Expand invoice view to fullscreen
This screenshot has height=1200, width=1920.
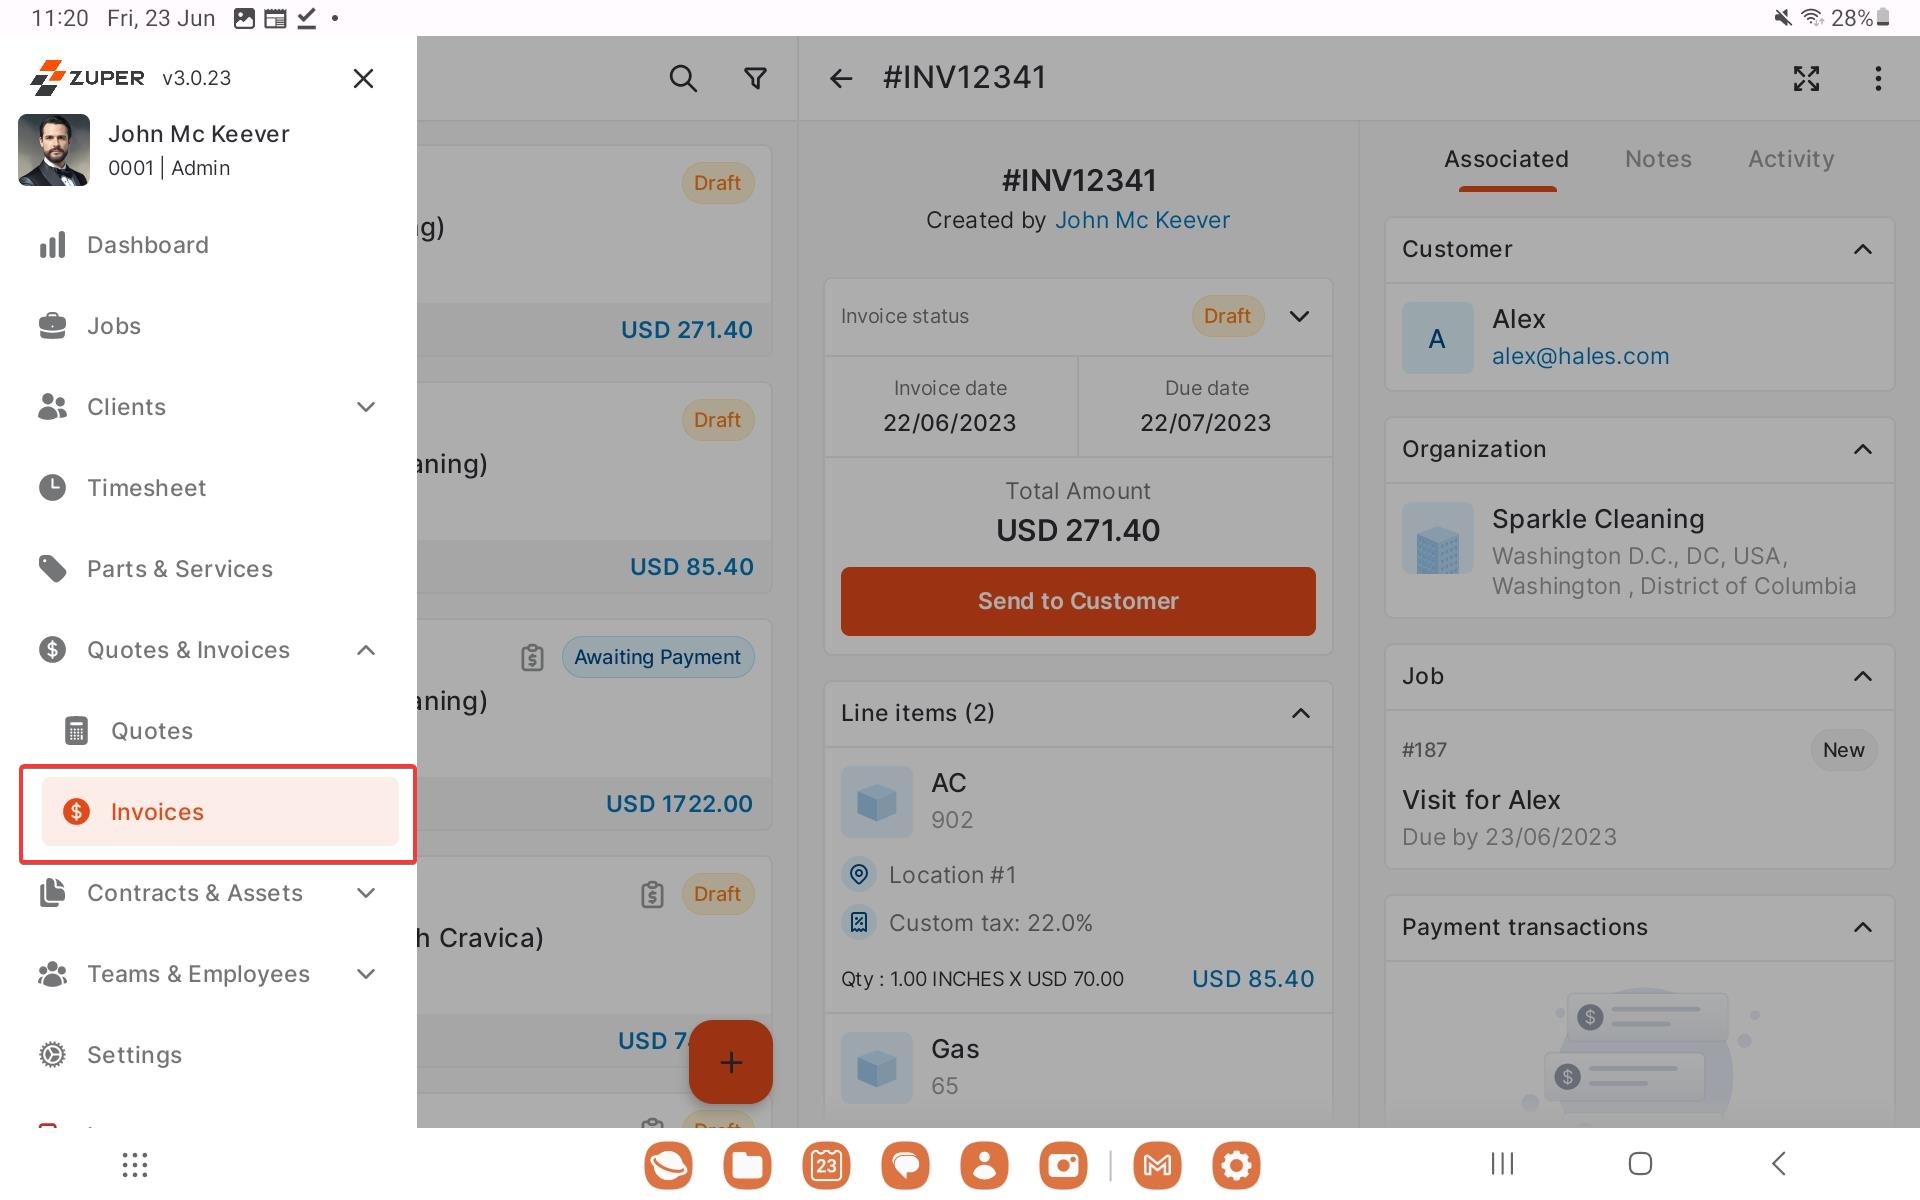1806,78
